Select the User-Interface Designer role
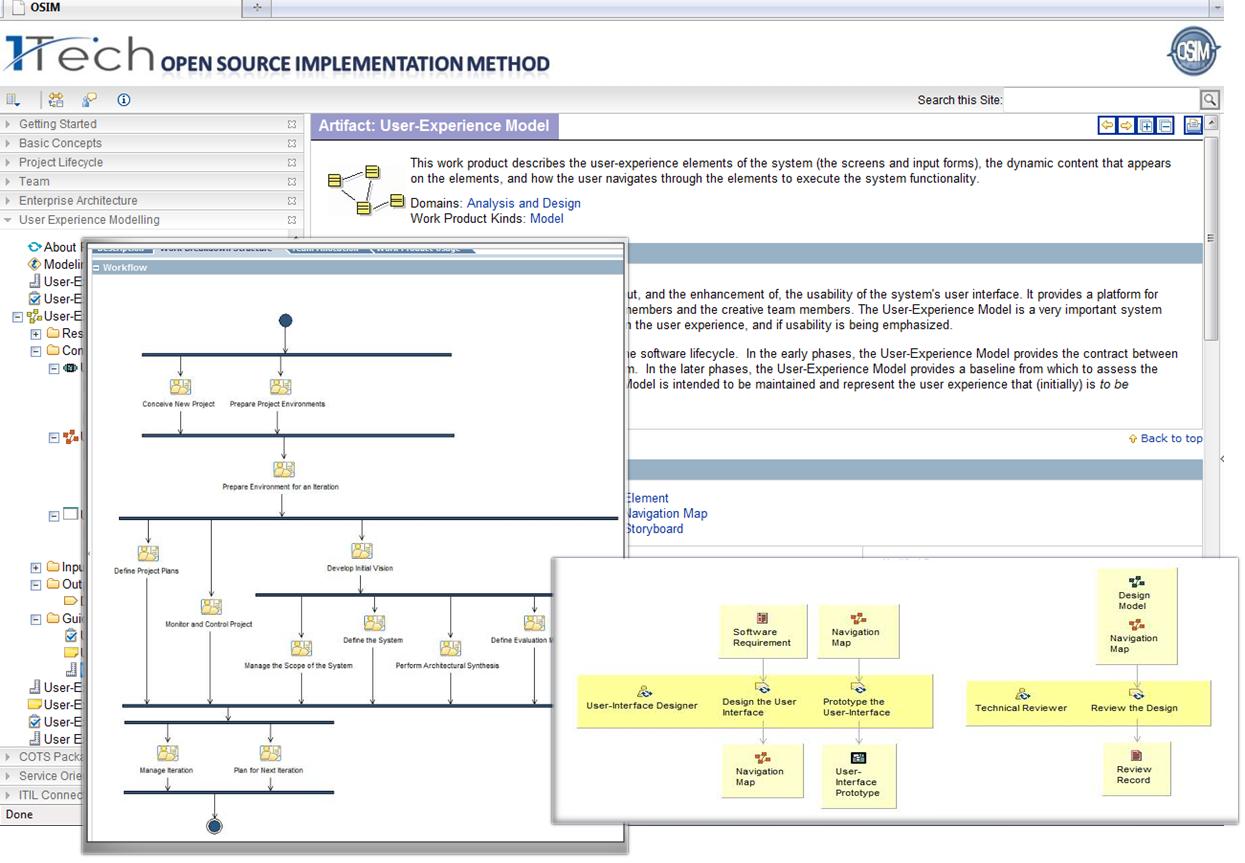This screenshot has width=1245, height=863. [643, 699]
